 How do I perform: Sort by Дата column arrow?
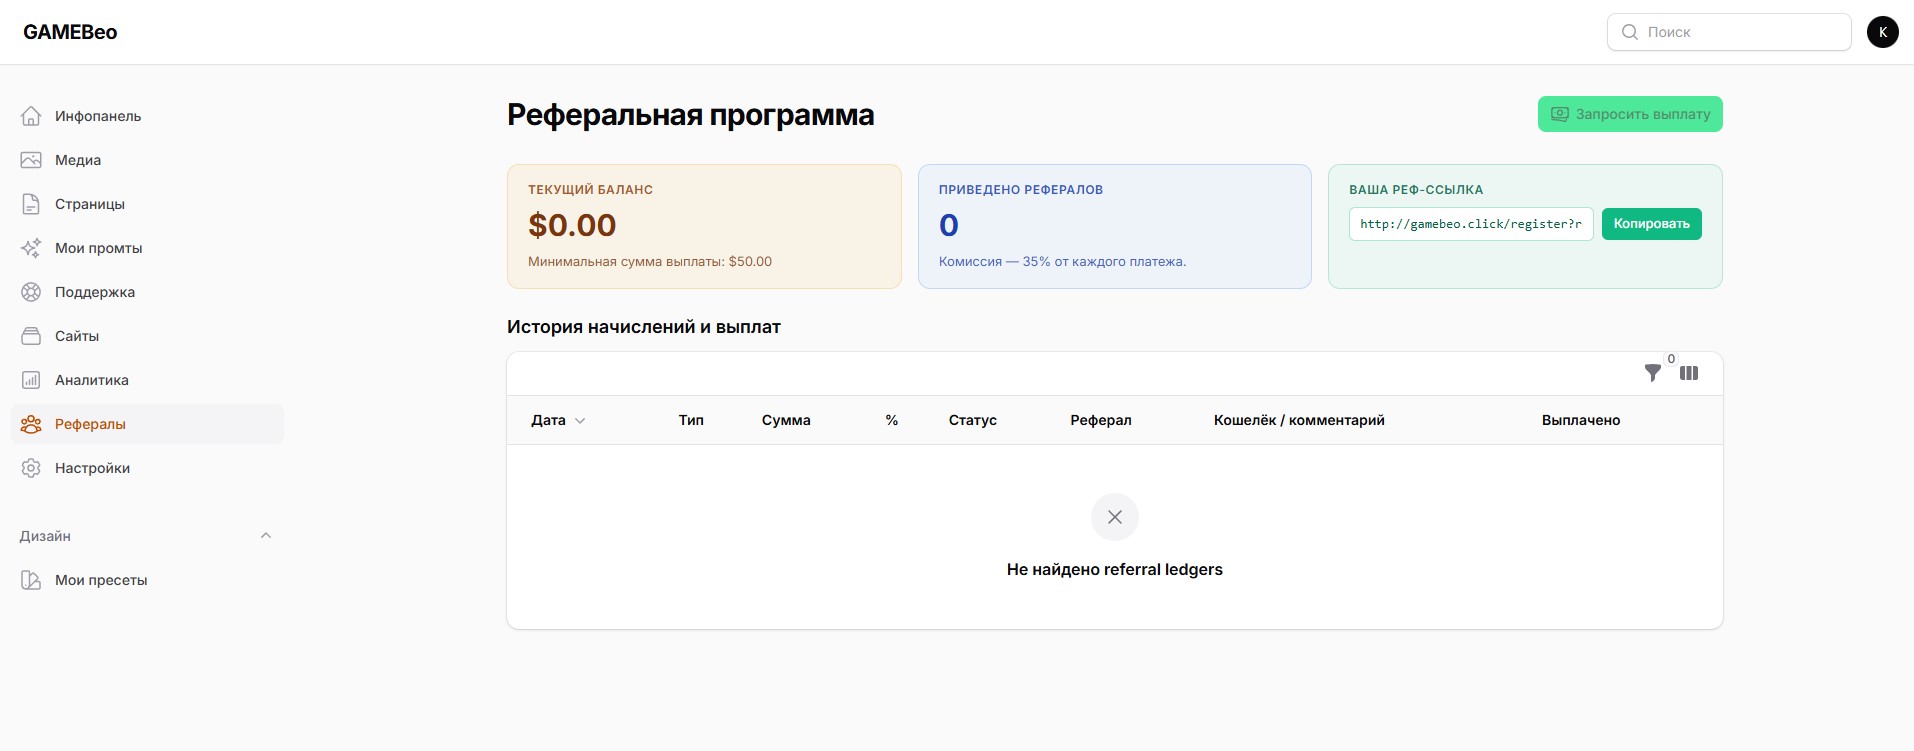point(580,421)
